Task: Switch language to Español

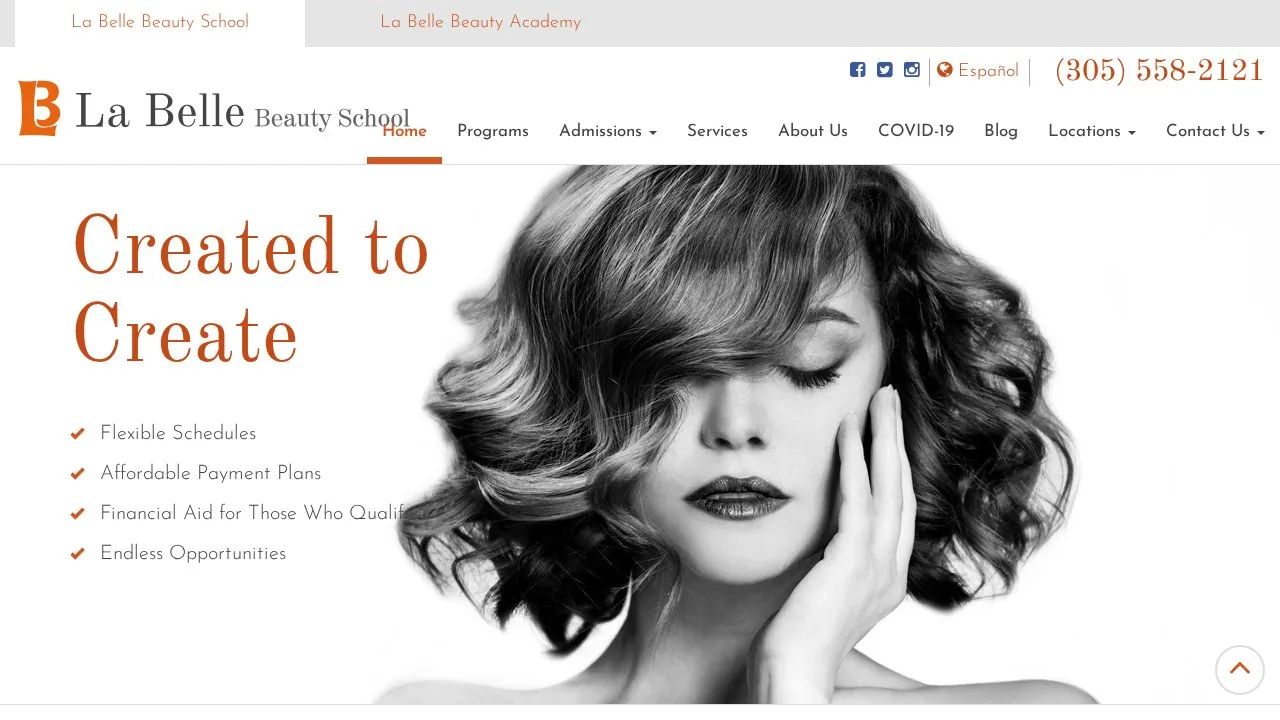Action: 988,71
